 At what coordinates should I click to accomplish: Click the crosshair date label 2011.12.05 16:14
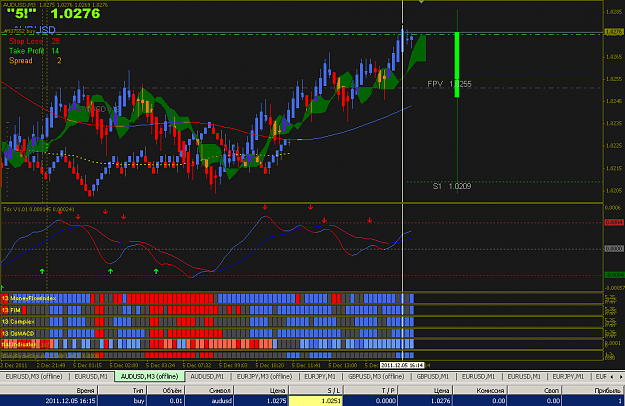point(402,365)
